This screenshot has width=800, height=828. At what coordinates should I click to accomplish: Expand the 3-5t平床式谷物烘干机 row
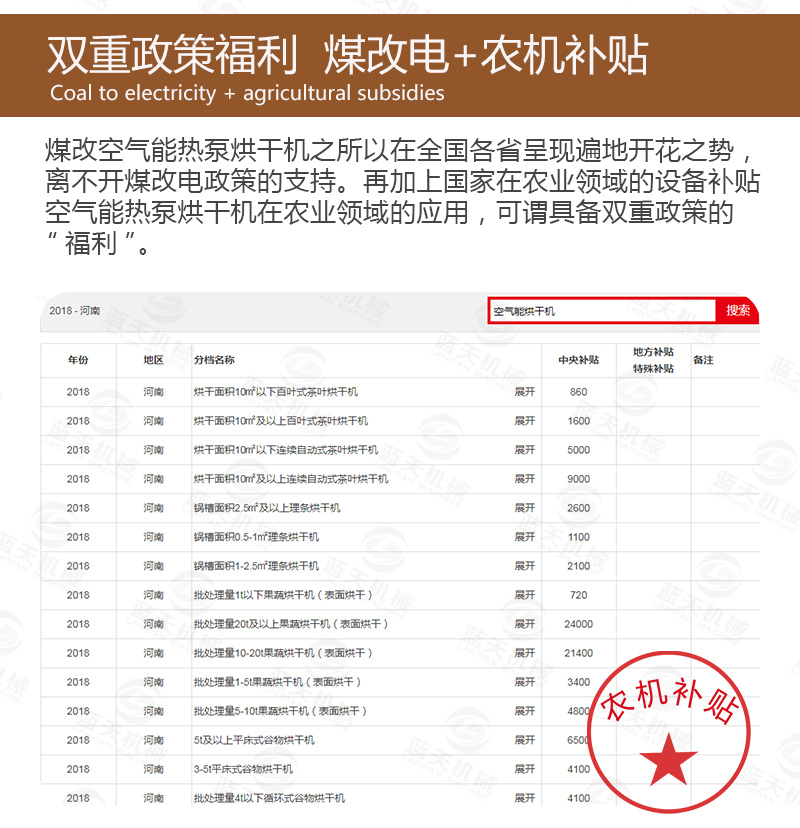point(523,770)
